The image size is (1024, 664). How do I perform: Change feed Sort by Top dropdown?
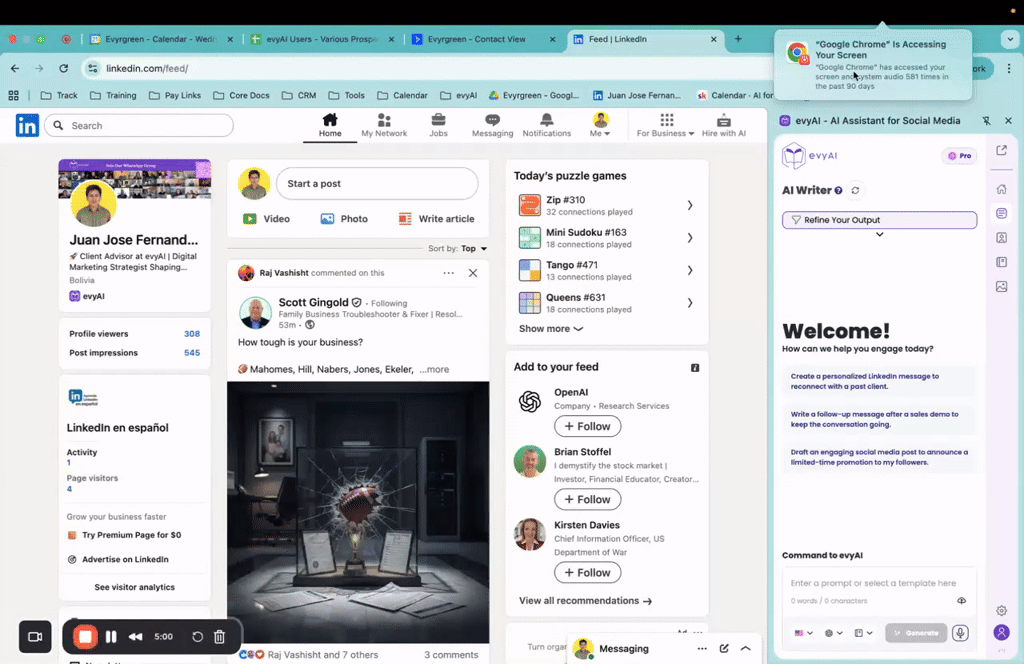473,249
